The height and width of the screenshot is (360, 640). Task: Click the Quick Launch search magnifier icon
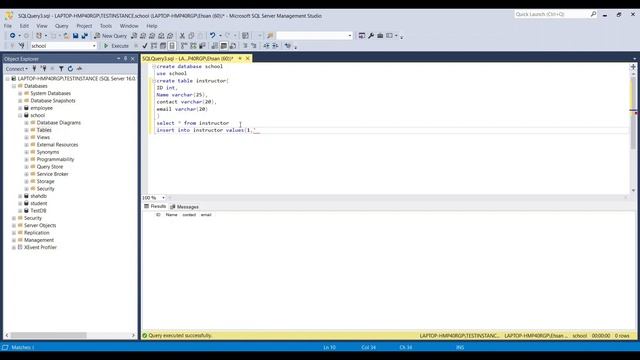(593, 14)
